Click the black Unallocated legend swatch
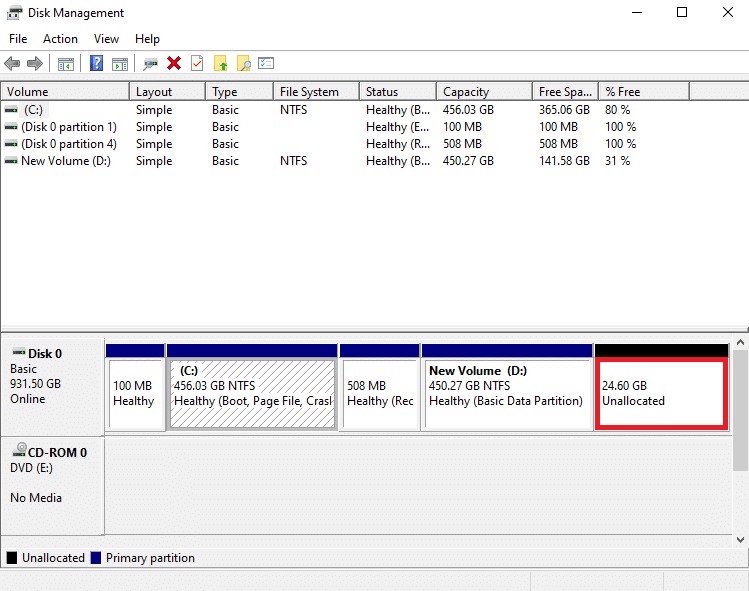Viewport: 749px width, 591px height. coord(12,558)
